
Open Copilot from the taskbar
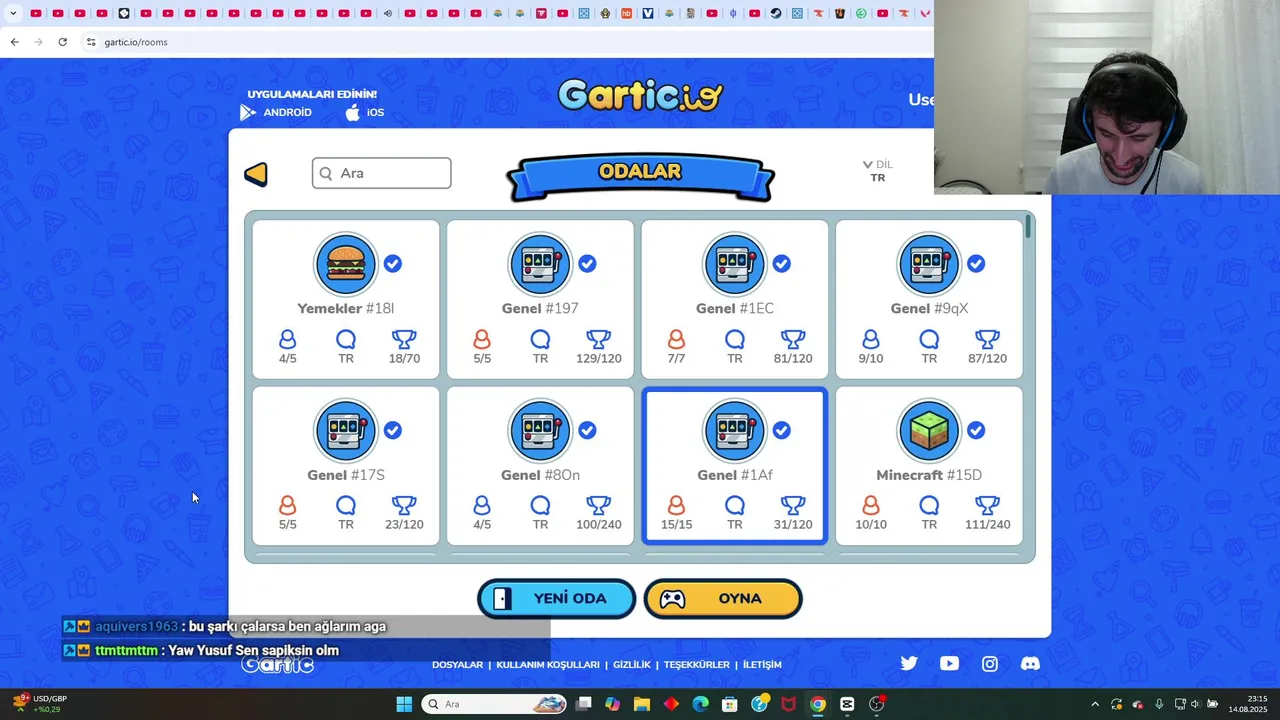coord(612,704)
